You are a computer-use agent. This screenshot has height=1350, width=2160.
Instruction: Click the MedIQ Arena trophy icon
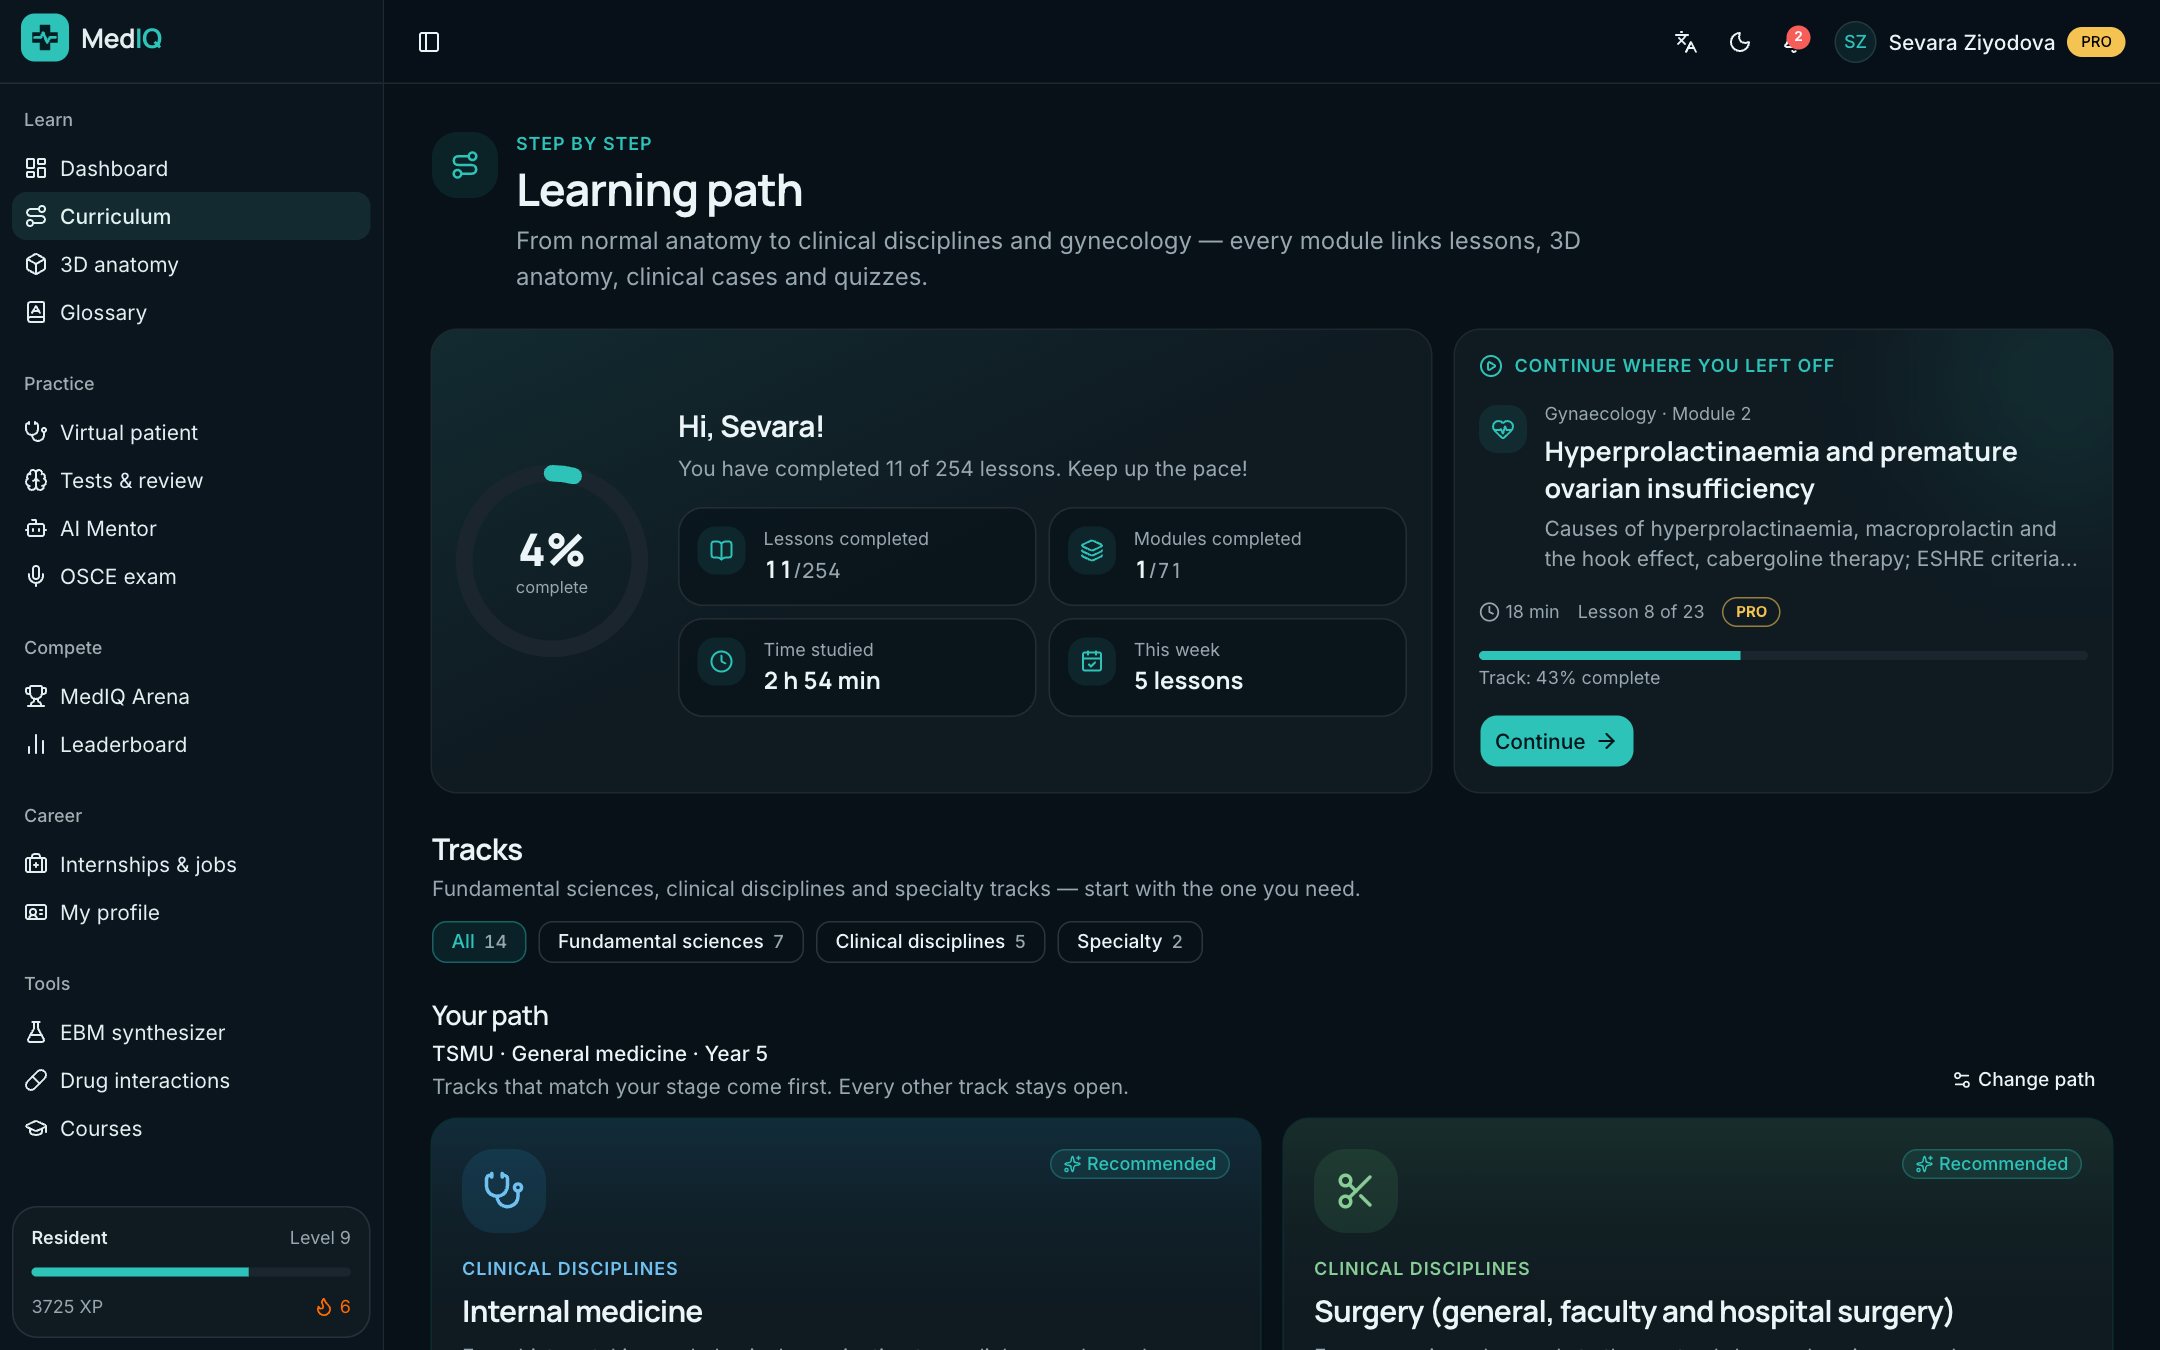[x=36, y=696]
